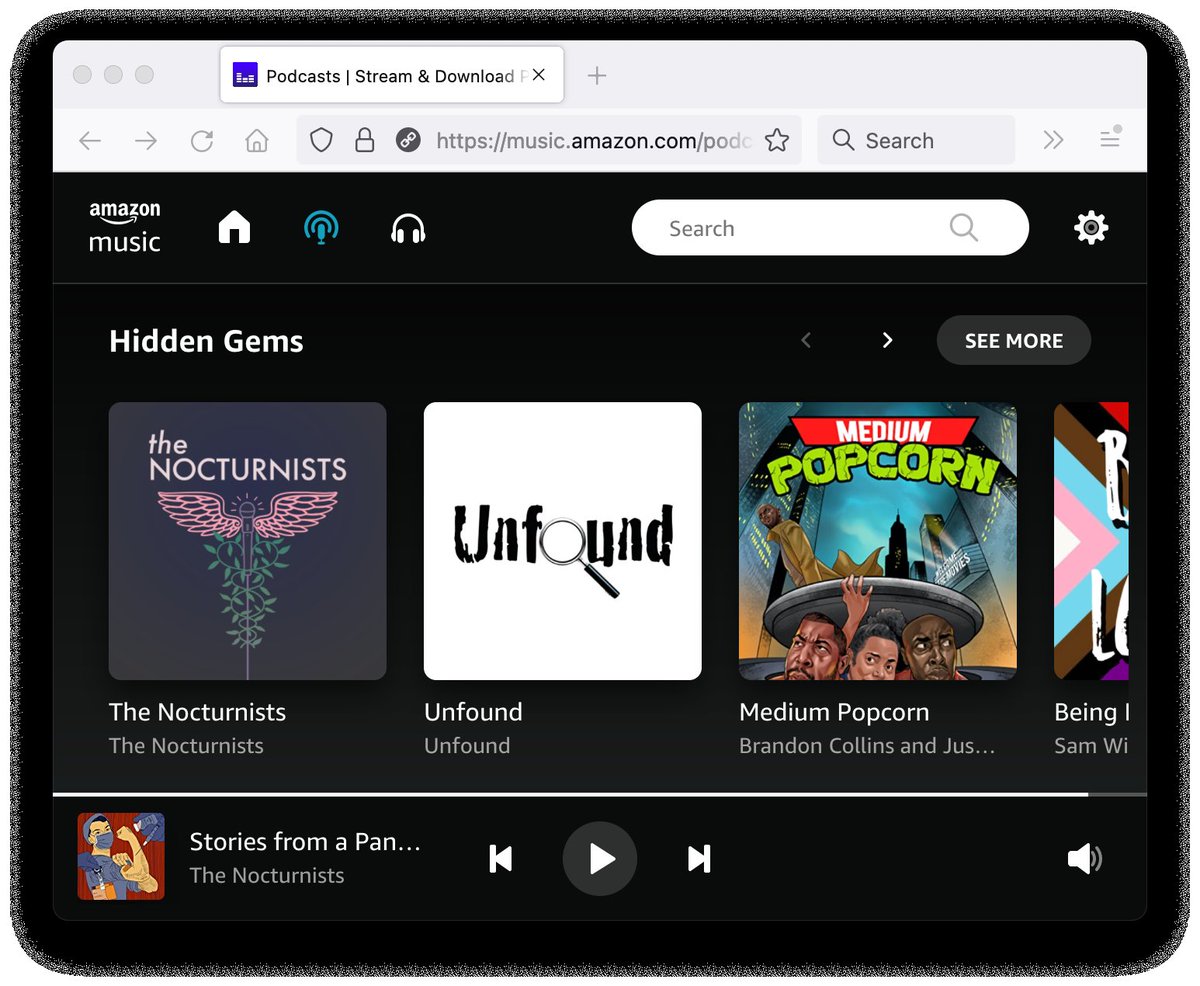Open Unfound podcast cover art
The width and height of the screenshot is (1200, 986).
pos(563,541)
